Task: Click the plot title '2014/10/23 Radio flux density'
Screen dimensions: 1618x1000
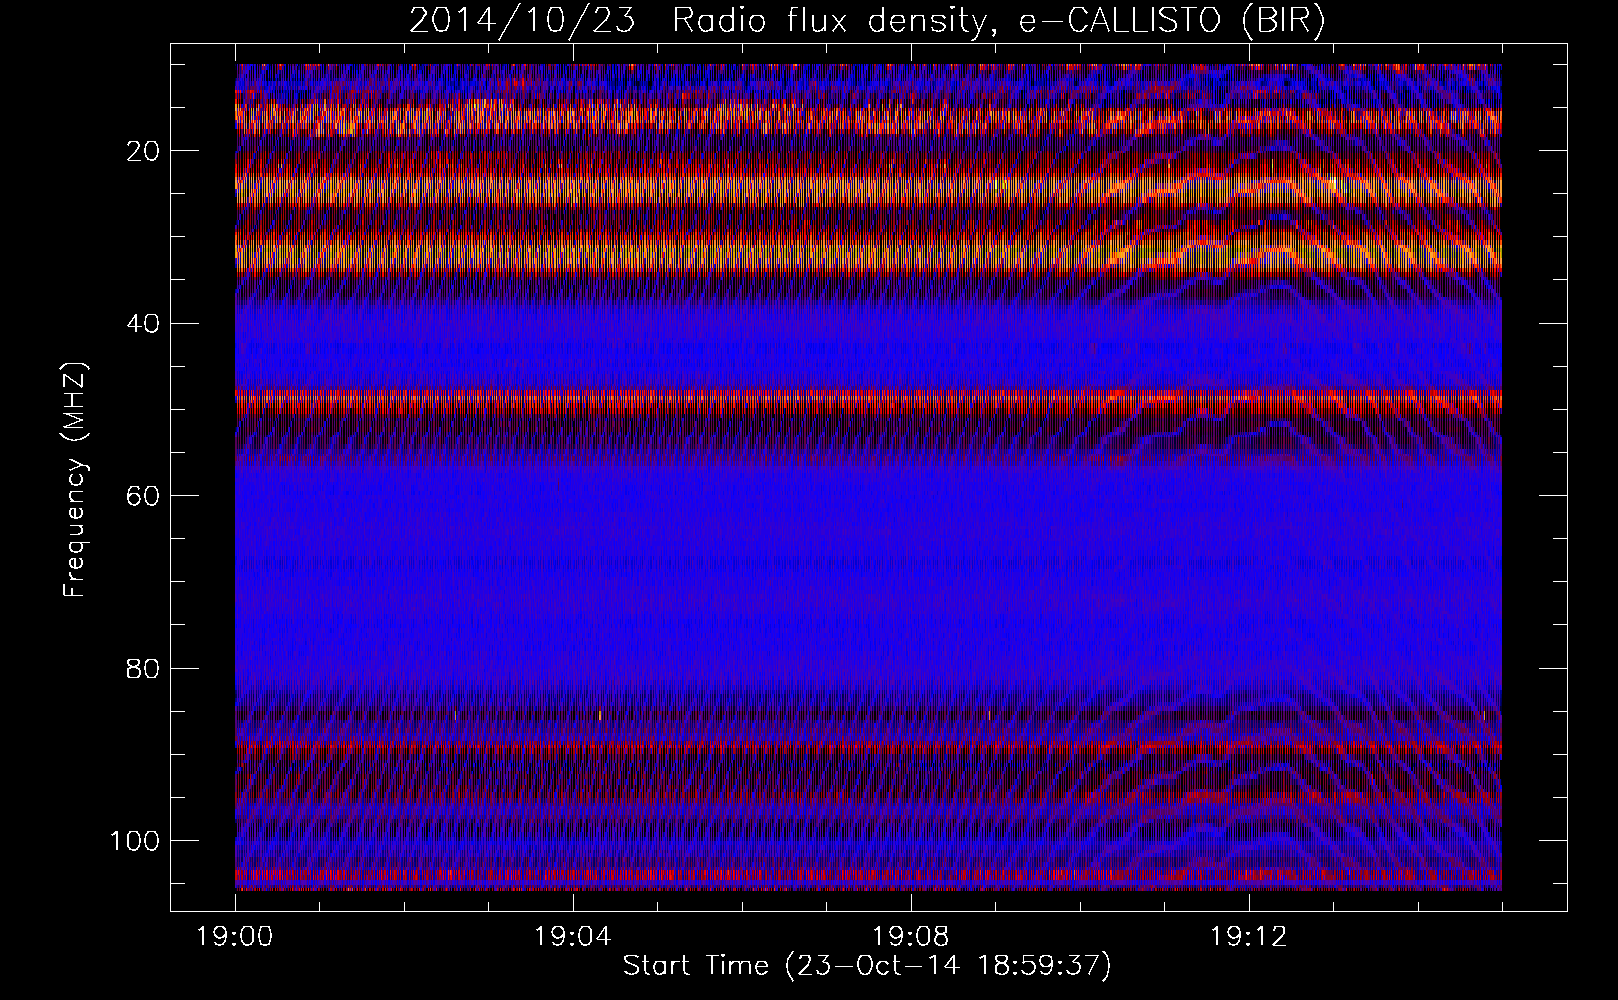Action: tap(867, 22)
